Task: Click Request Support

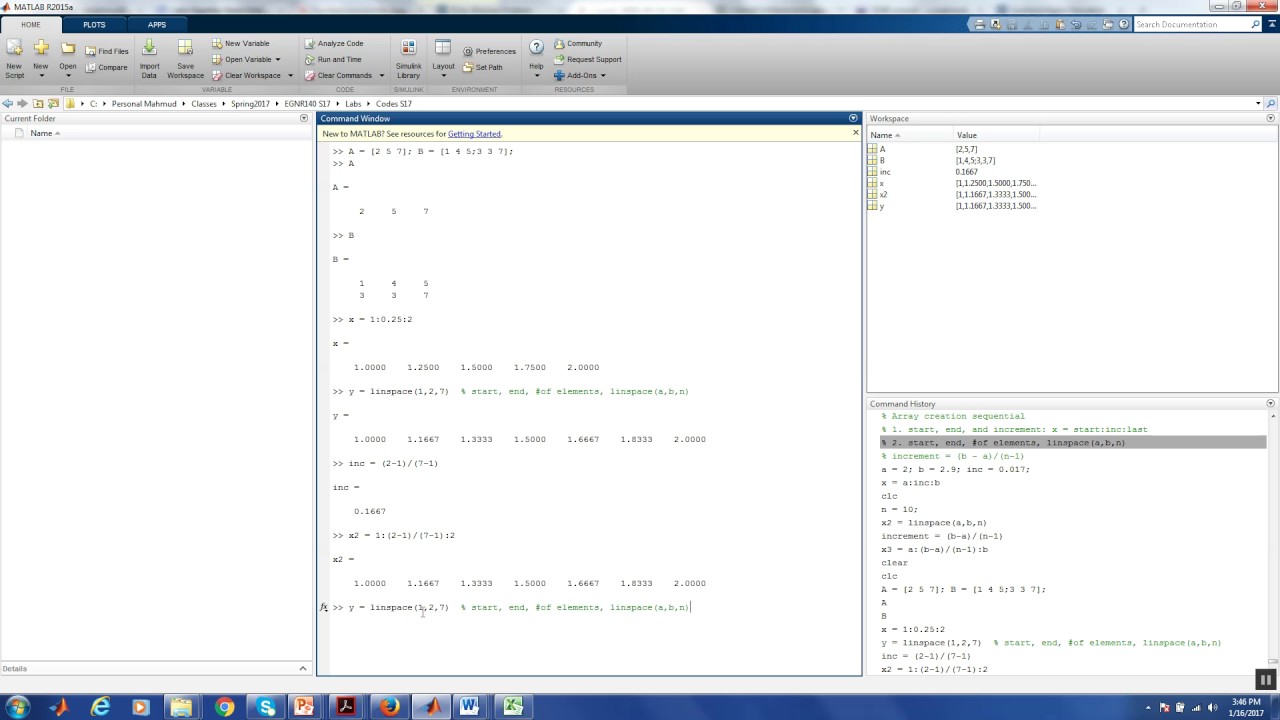Action: 588,59
